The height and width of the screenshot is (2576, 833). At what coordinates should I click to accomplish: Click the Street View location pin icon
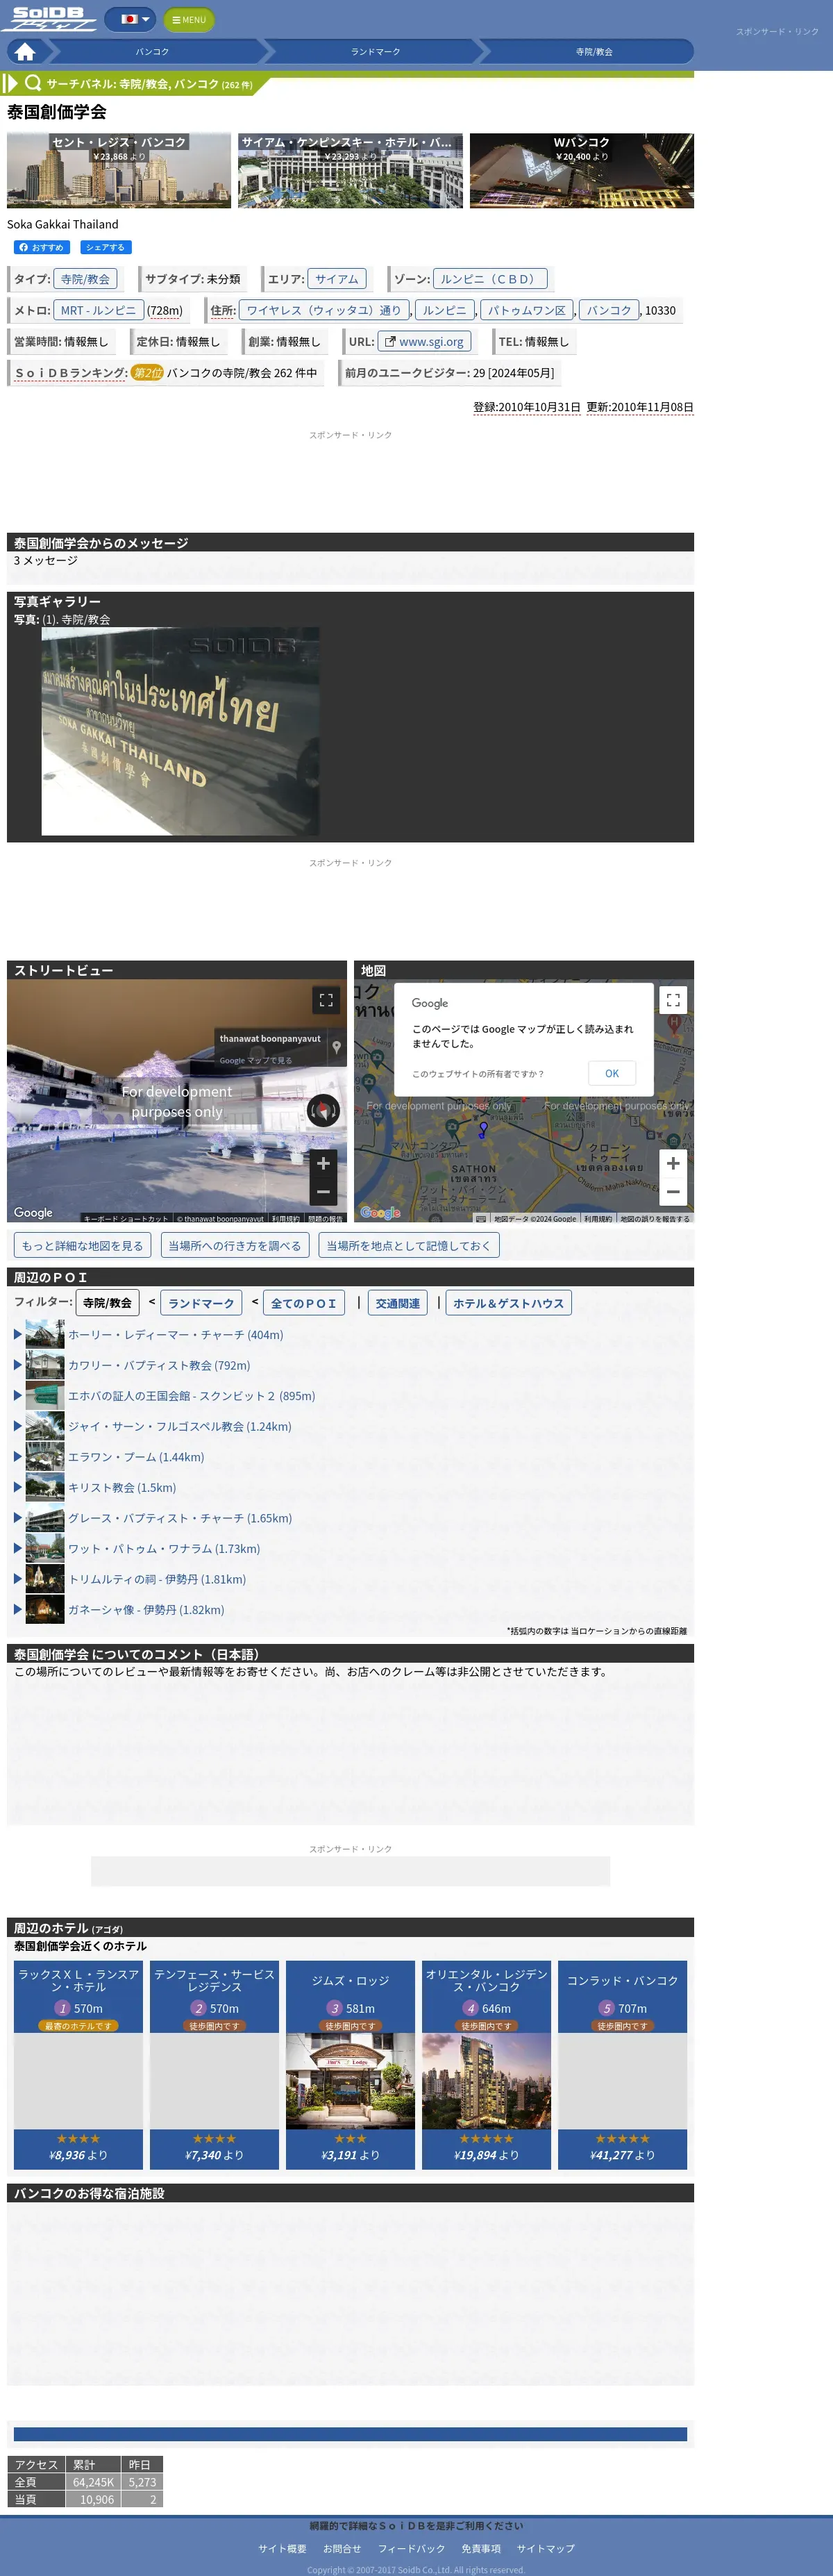(x=337, y=1047)
